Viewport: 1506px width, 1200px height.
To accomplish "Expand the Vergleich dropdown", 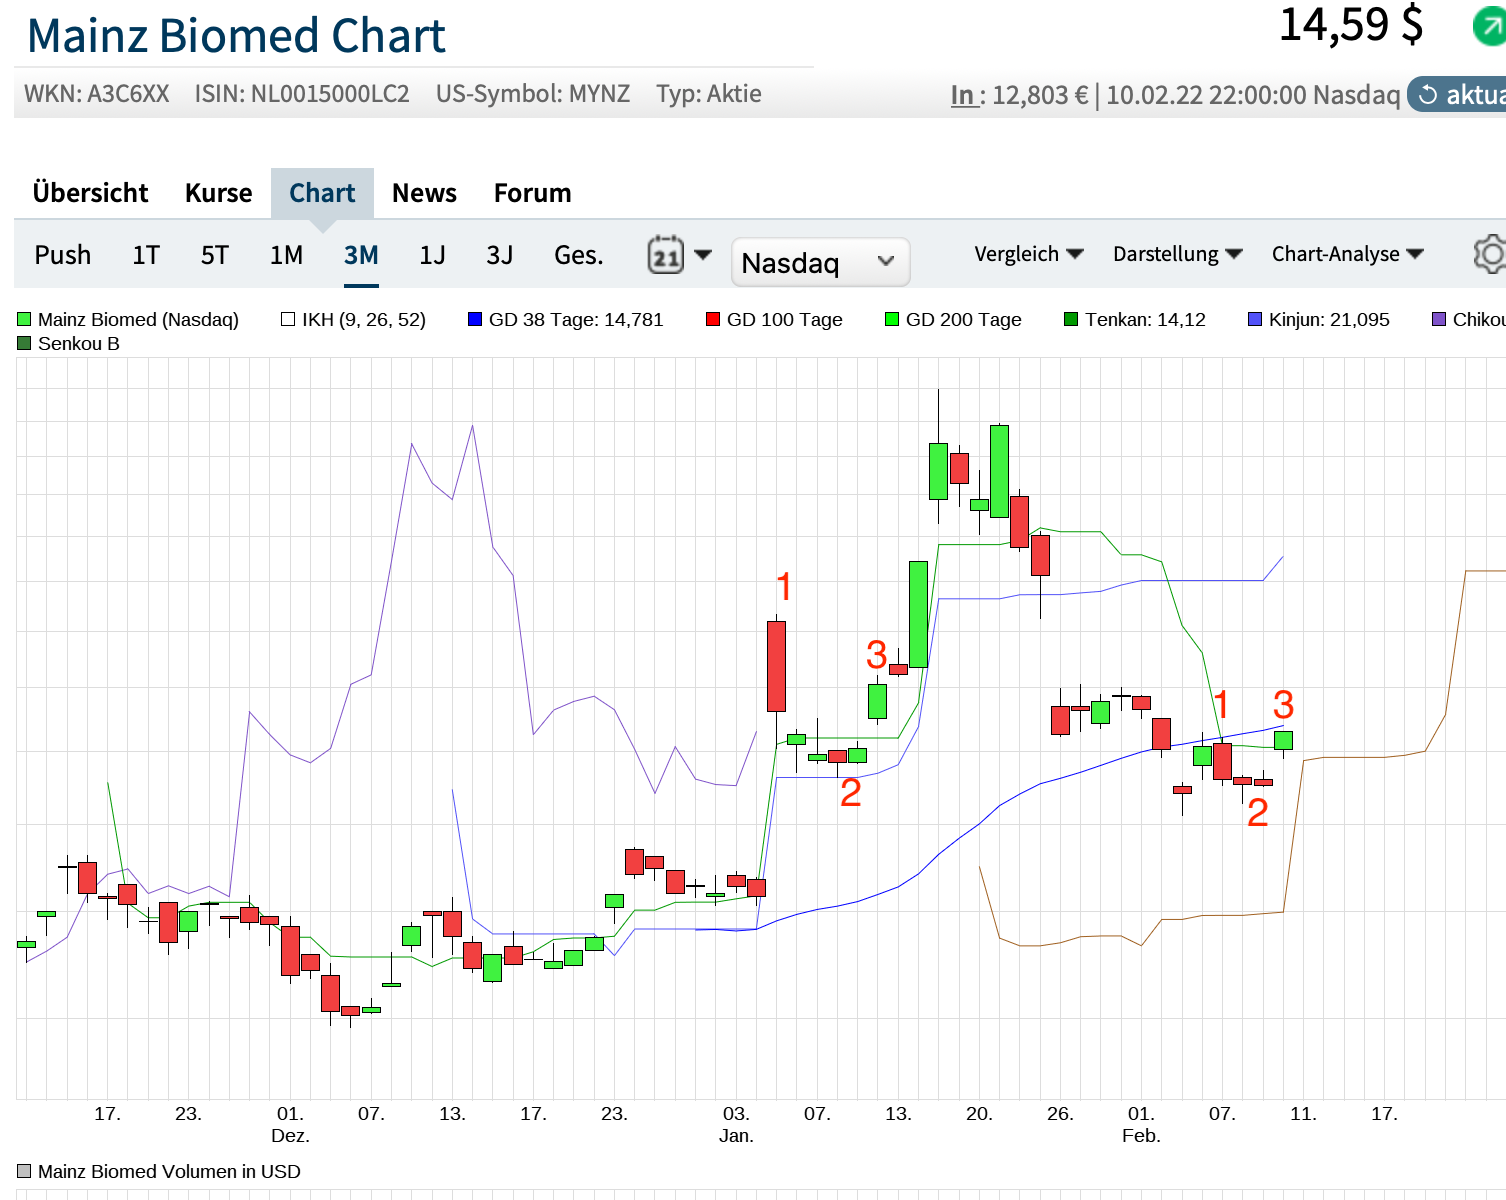I will (1029, 254).
